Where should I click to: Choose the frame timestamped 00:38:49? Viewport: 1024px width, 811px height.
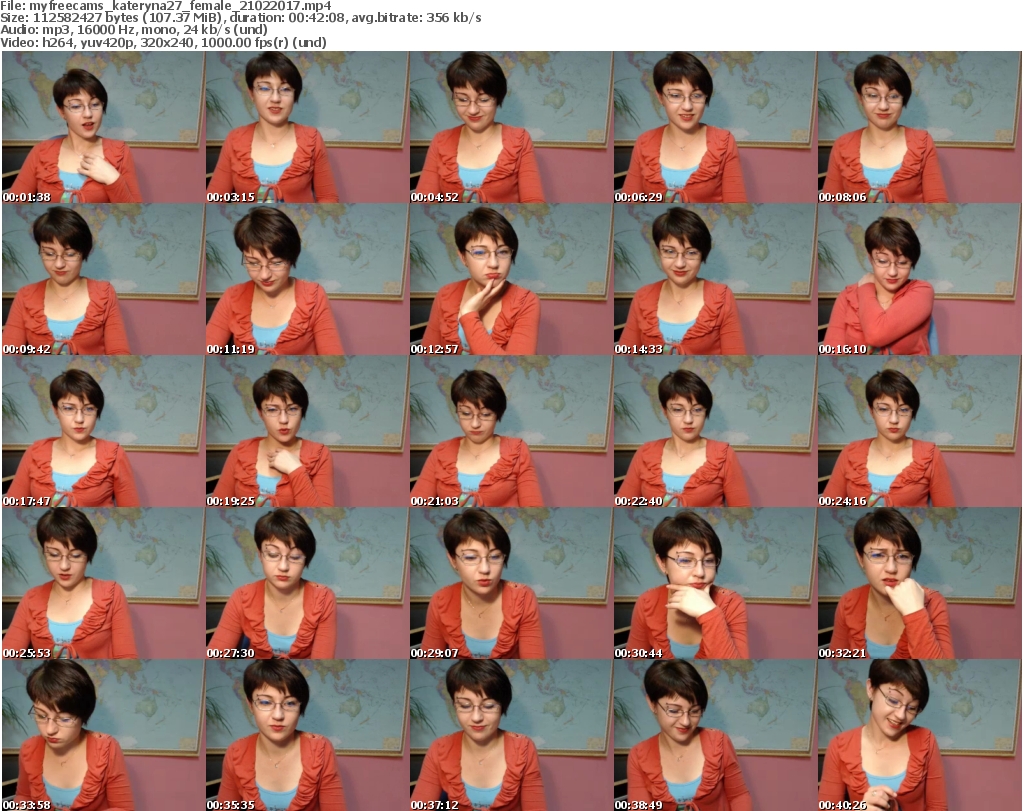pos(715,735)
